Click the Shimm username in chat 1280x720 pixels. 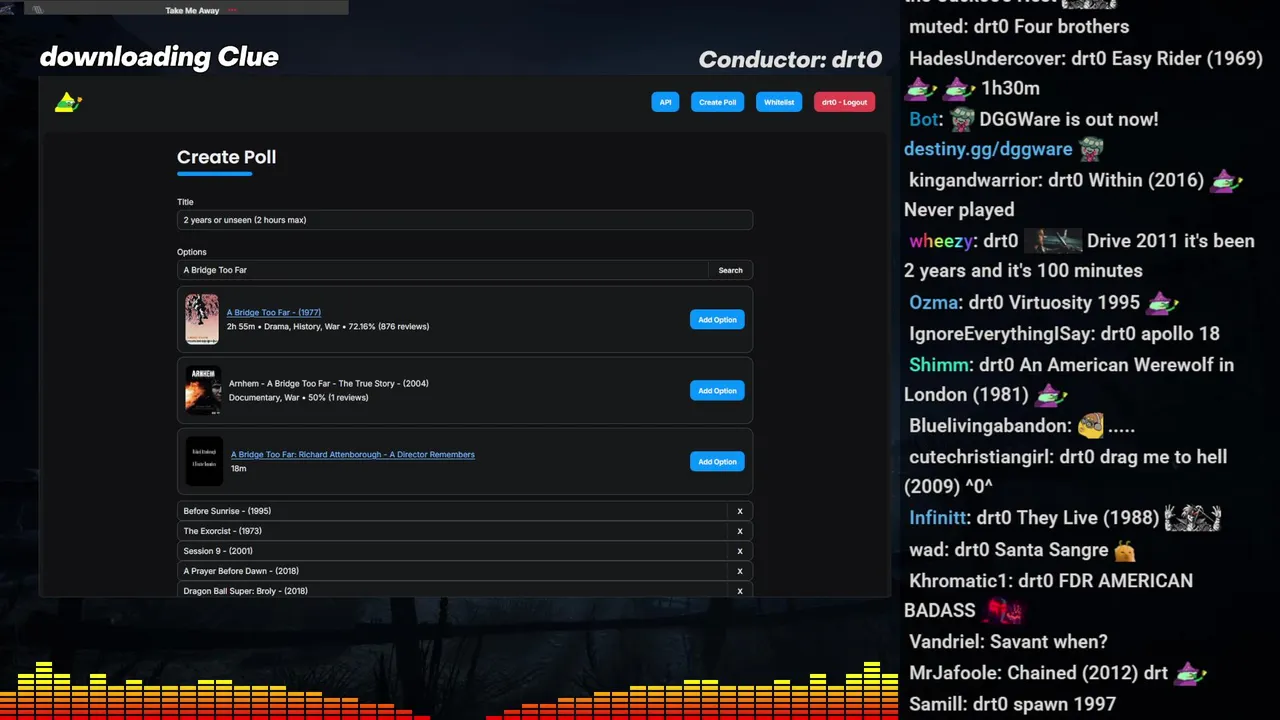(938, 365)
